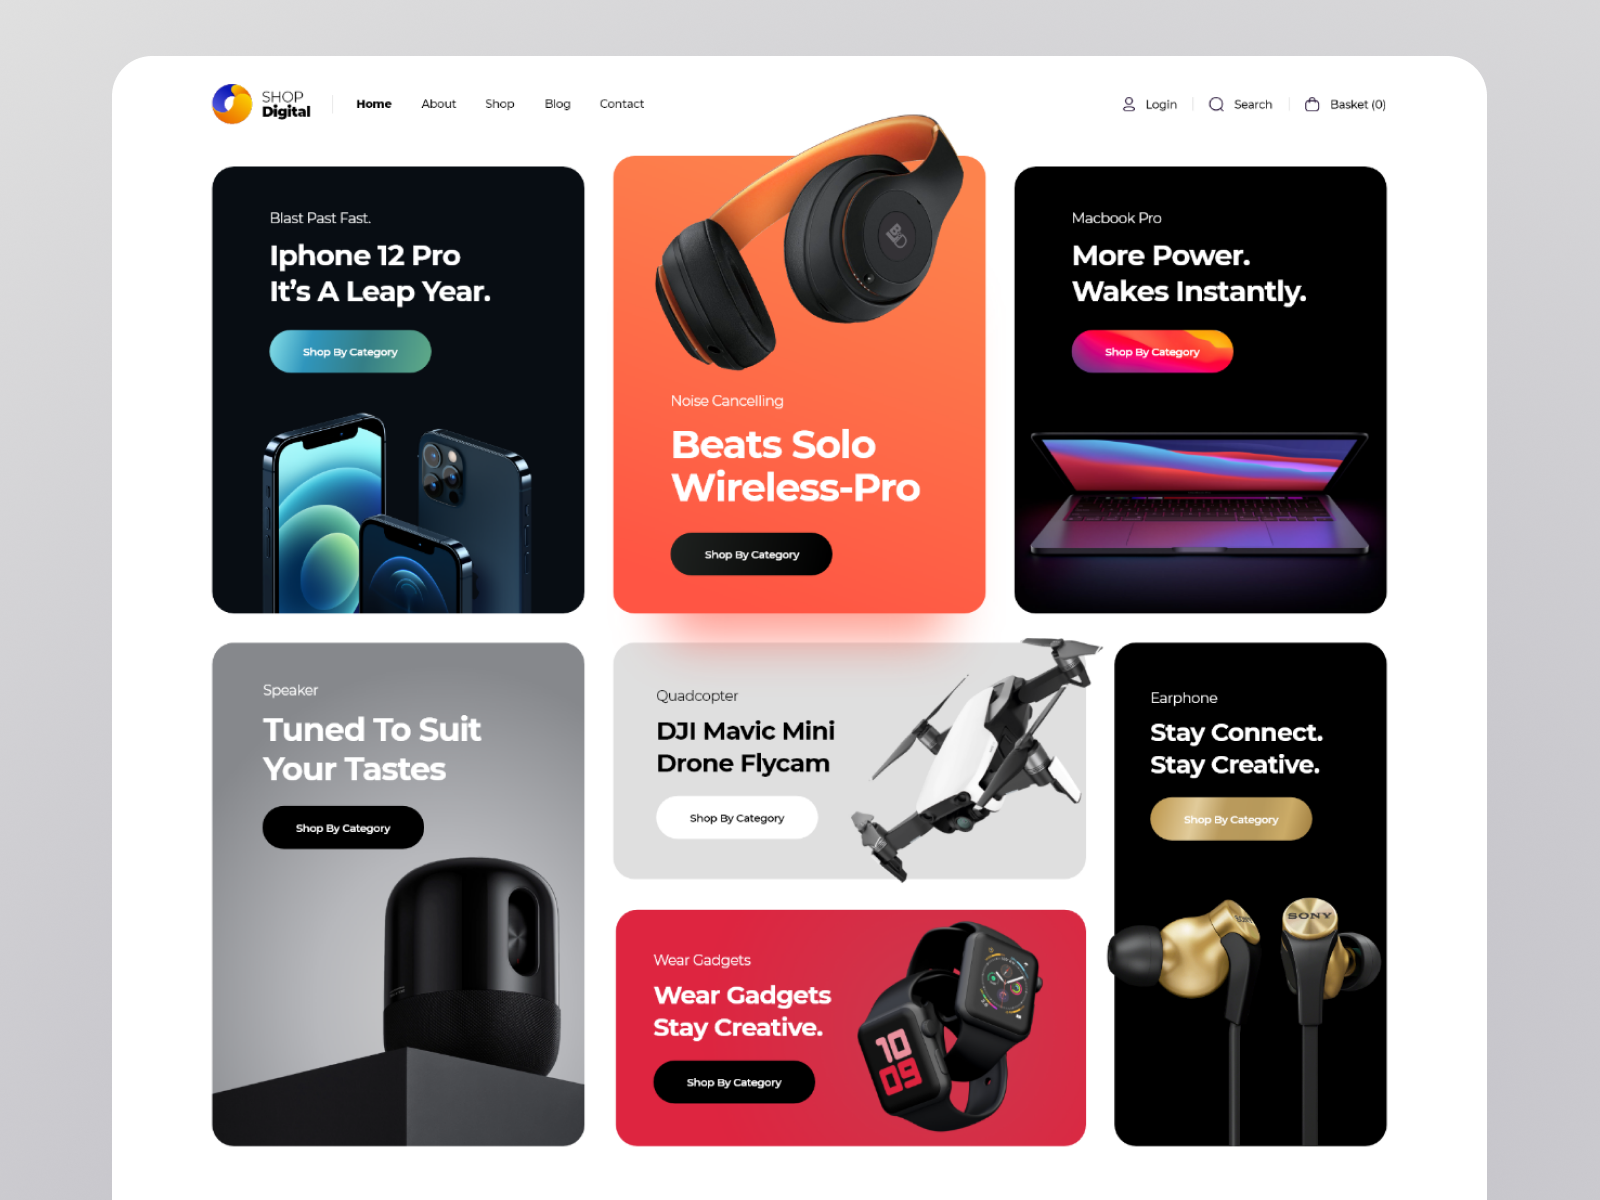Viewport: 1600px width, 1200px height.
Task: Click gold Shop By Category on Earphone card
Action: (x=1231, y=819)
